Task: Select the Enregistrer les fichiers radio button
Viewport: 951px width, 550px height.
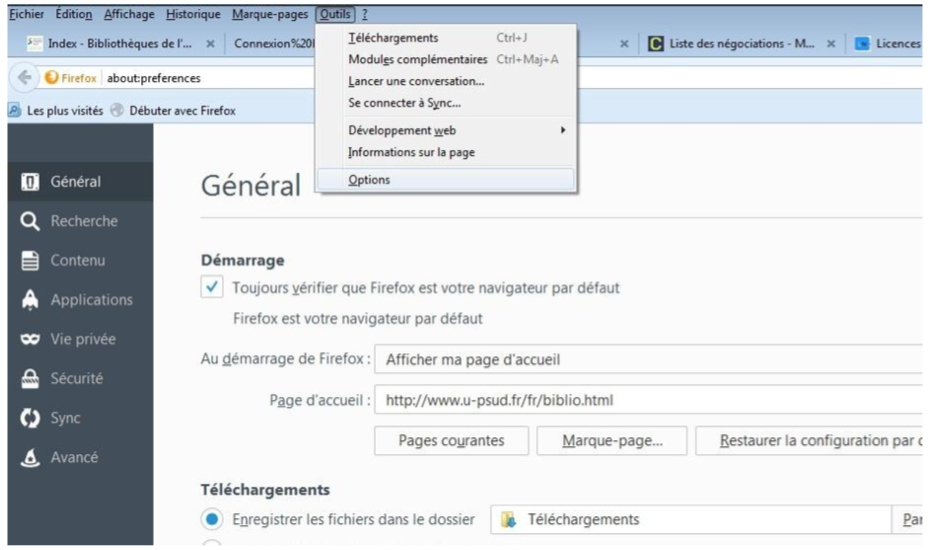Action: coord(212,519)
